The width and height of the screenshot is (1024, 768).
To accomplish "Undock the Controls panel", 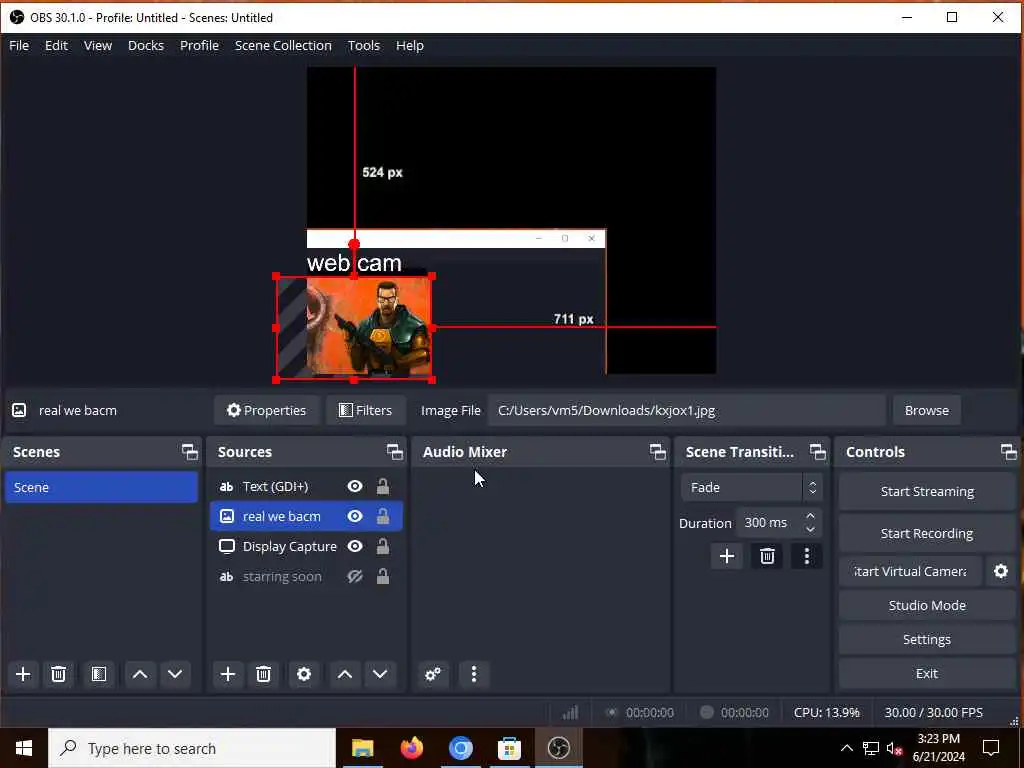I will coord(1008,452).
